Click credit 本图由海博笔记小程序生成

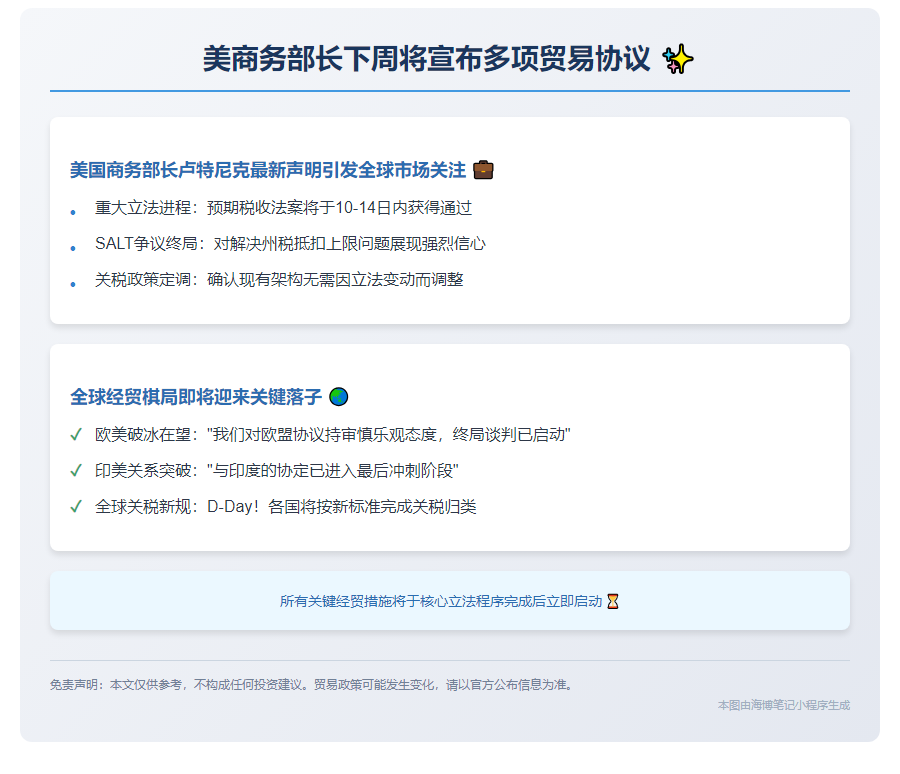tap(783, 705)
